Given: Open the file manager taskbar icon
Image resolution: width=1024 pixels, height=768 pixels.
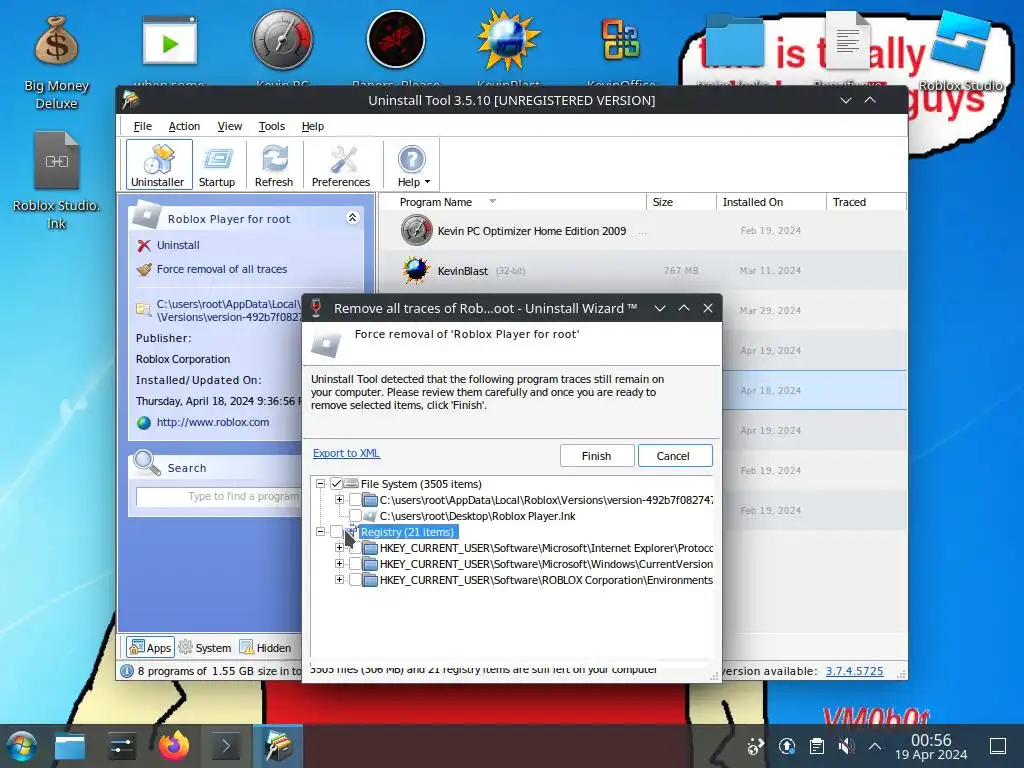Looking at the screenshot, I should pyautogui.click(x=69, y=746).
